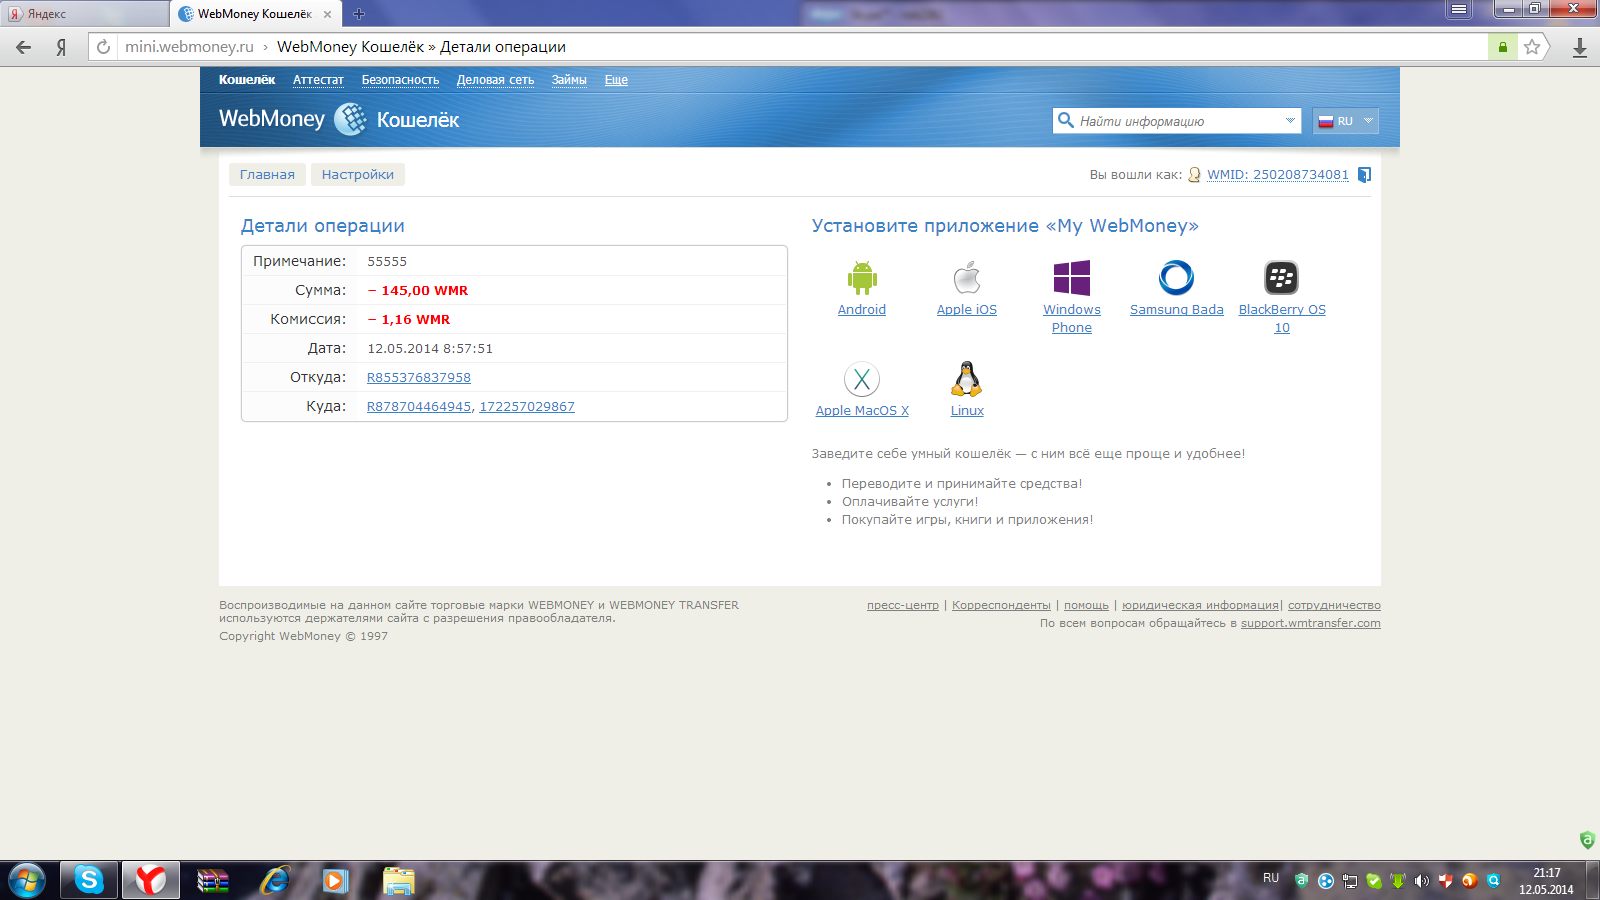Image resolution: width=1600 pixels, height=900 pixels.
Task: Click the Samsung Bada icon
Action: coord(1176,278)
